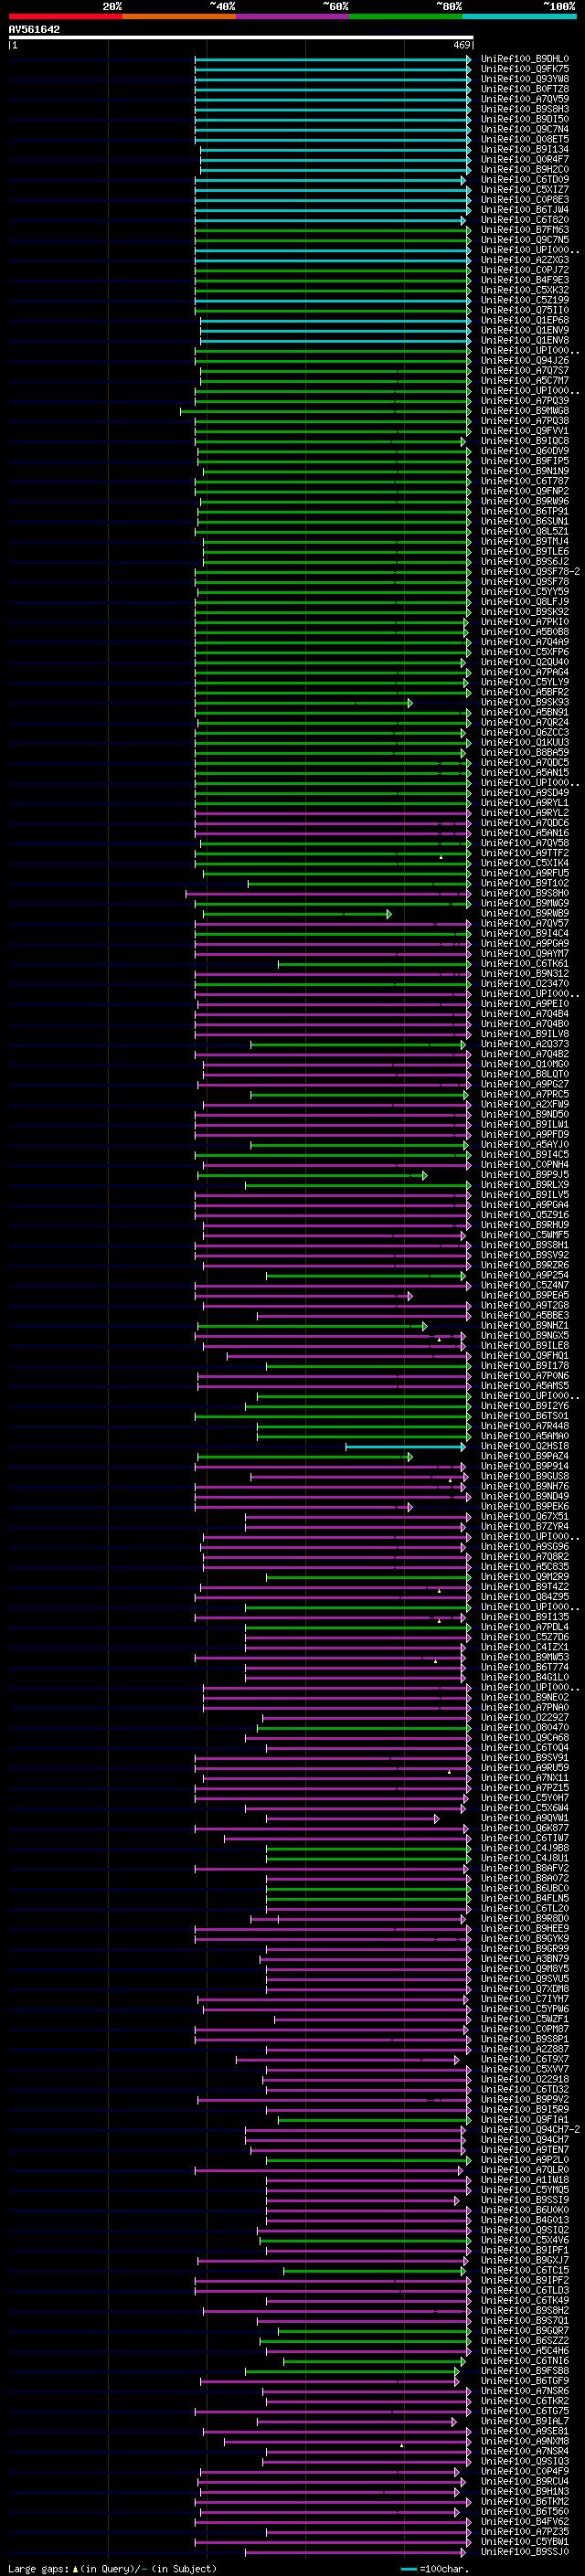This screenshot has width=585, height=2576.
Task: Click hit label UniRef100_Q08ET5
Action: click(524, 139)
